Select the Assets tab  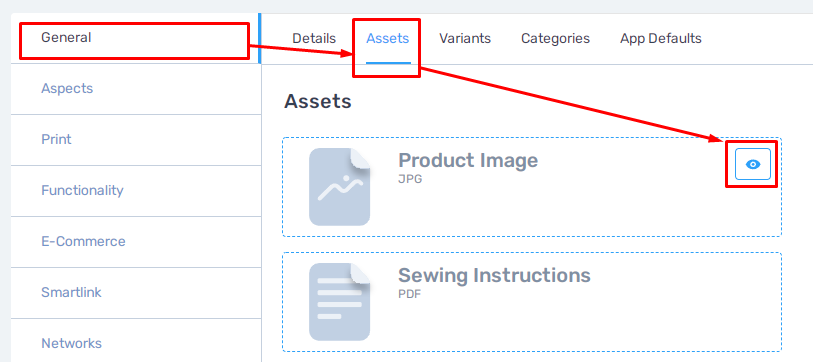[388, 39]
